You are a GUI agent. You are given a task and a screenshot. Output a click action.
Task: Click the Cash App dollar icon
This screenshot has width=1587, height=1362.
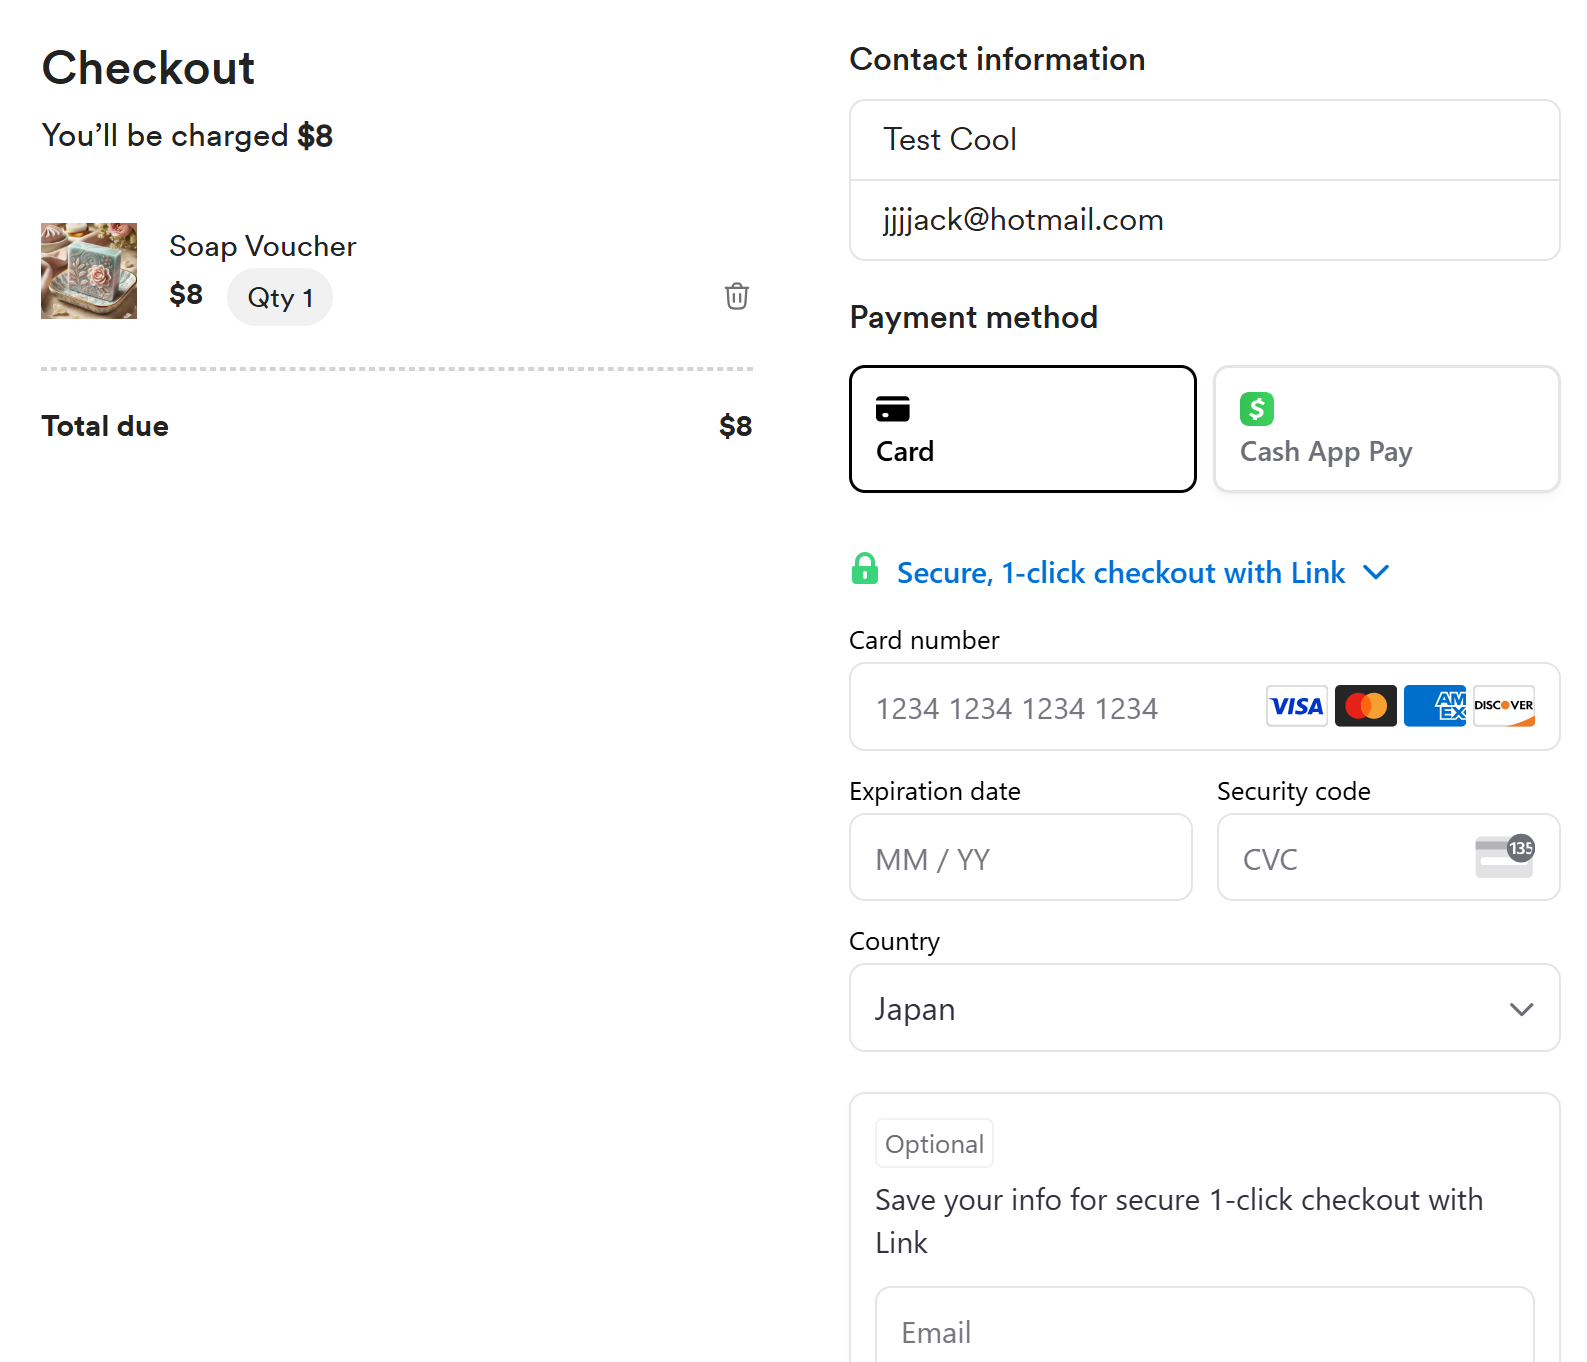point(1256,409)
